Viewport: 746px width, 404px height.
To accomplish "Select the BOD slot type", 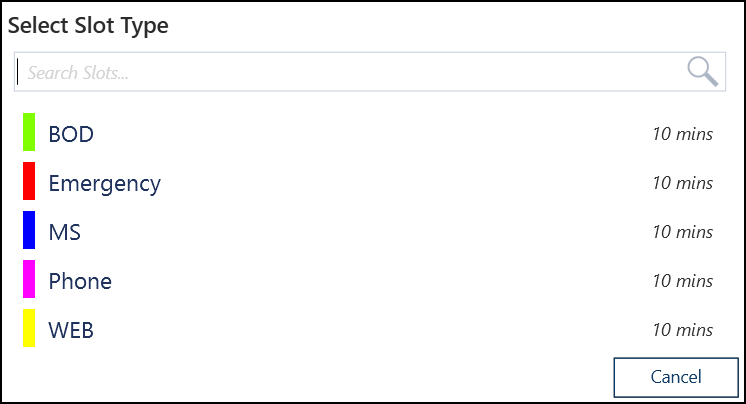I will pos(71,134).
